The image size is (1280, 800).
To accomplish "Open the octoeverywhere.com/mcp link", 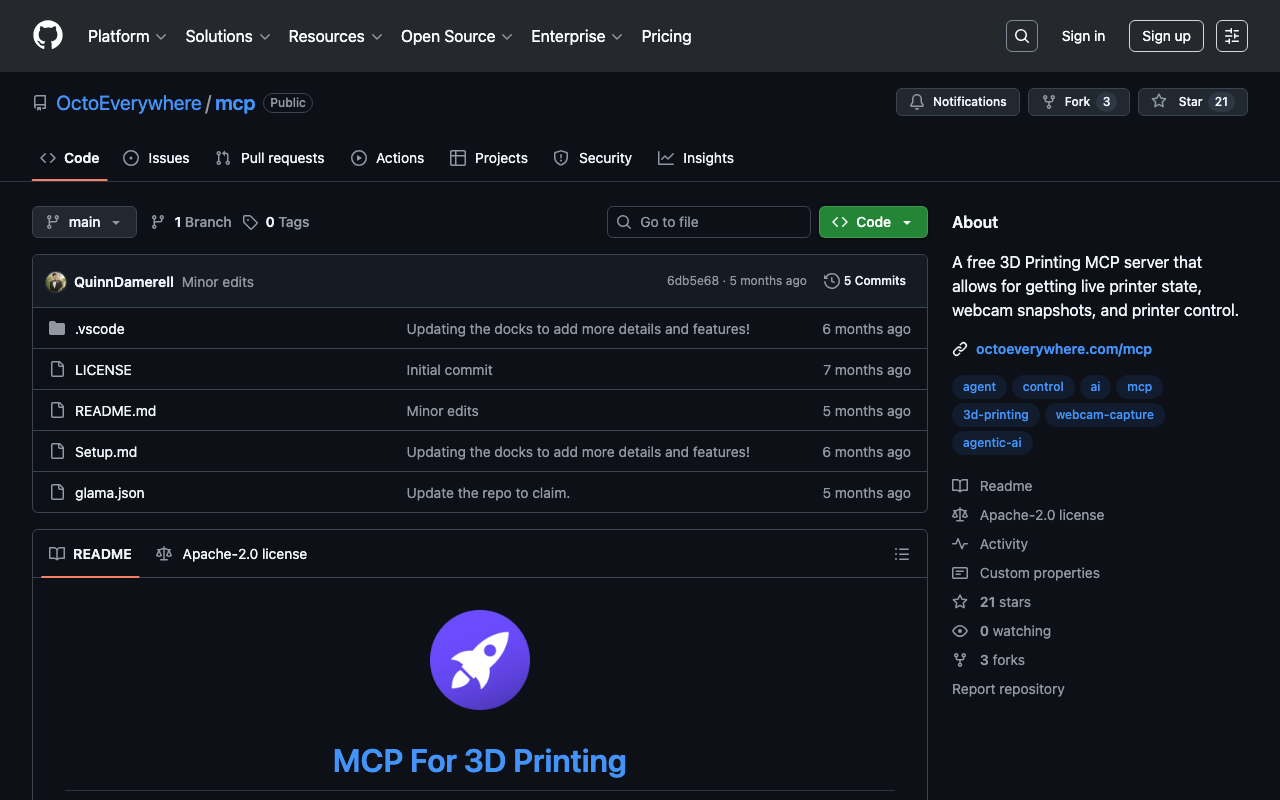I will point(1063,349).
